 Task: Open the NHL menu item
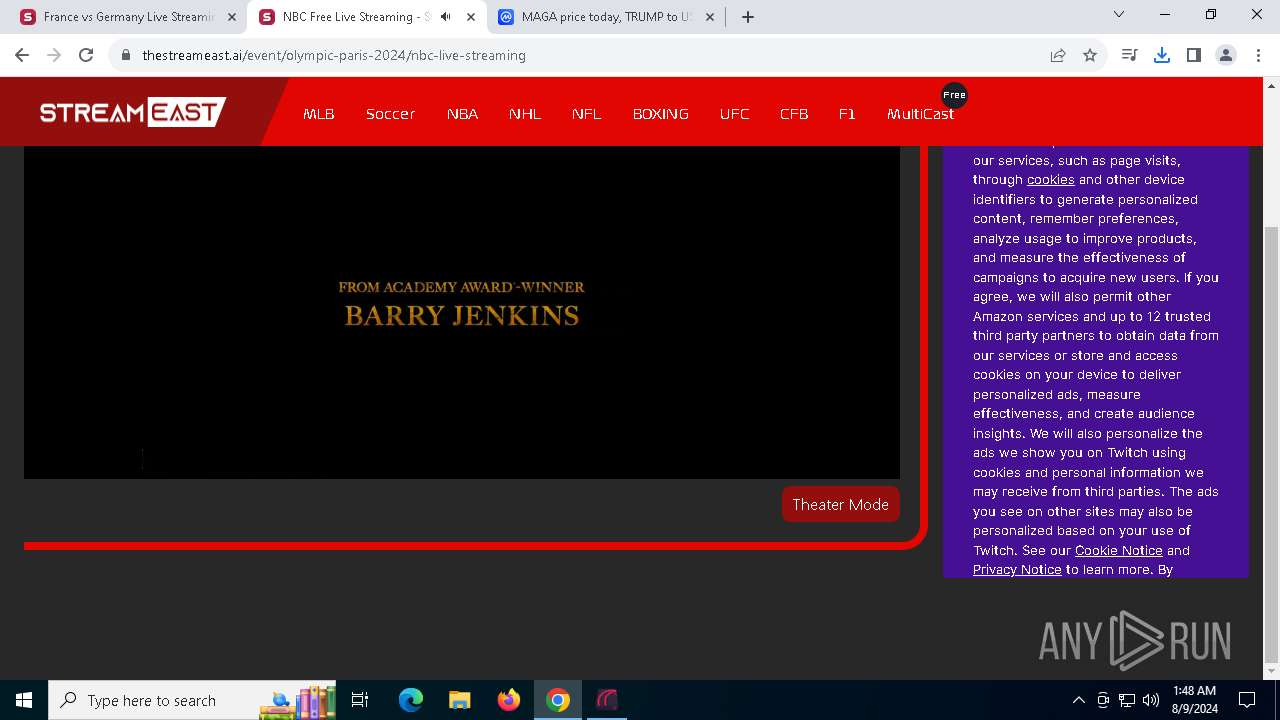(525, 114)
